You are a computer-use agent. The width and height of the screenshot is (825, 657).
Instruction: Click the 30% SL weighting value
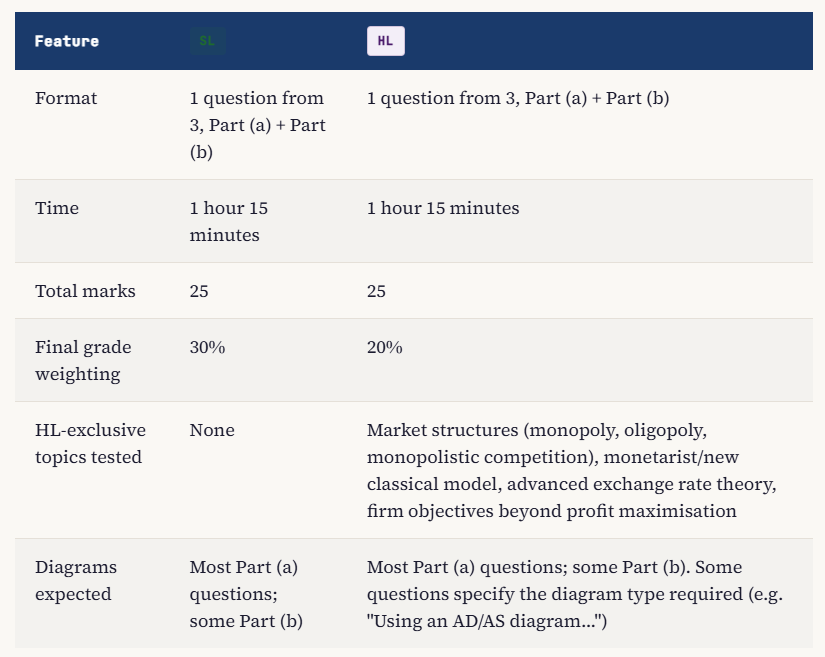click(207, 348)
